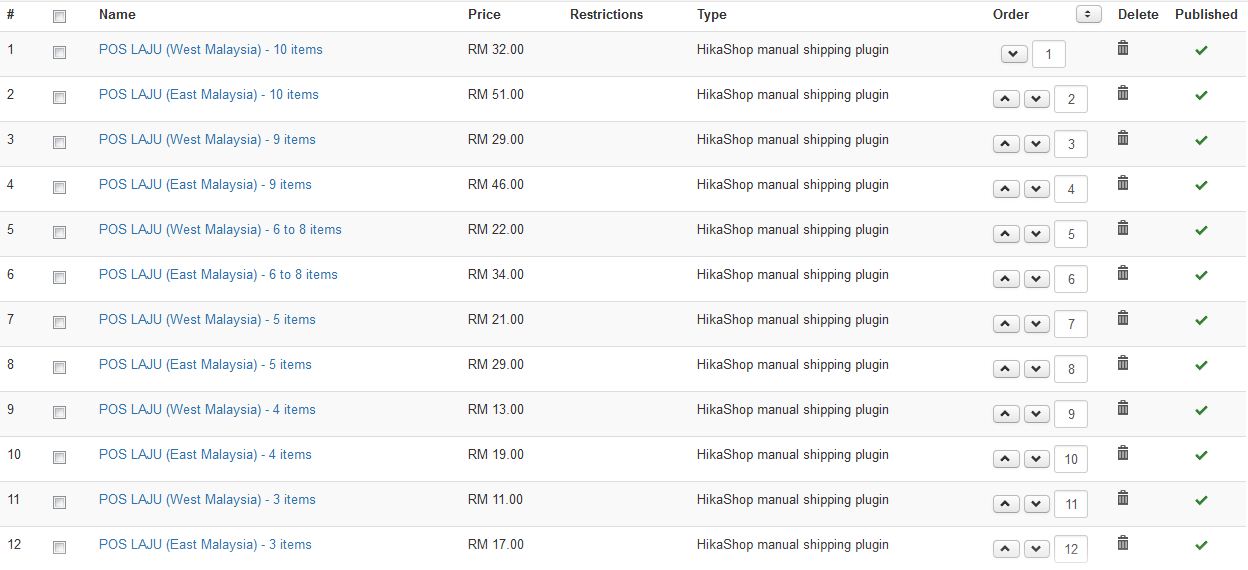Sort table by Price column header
This screenshot has height=570, width=1248.
click(484, 15)
